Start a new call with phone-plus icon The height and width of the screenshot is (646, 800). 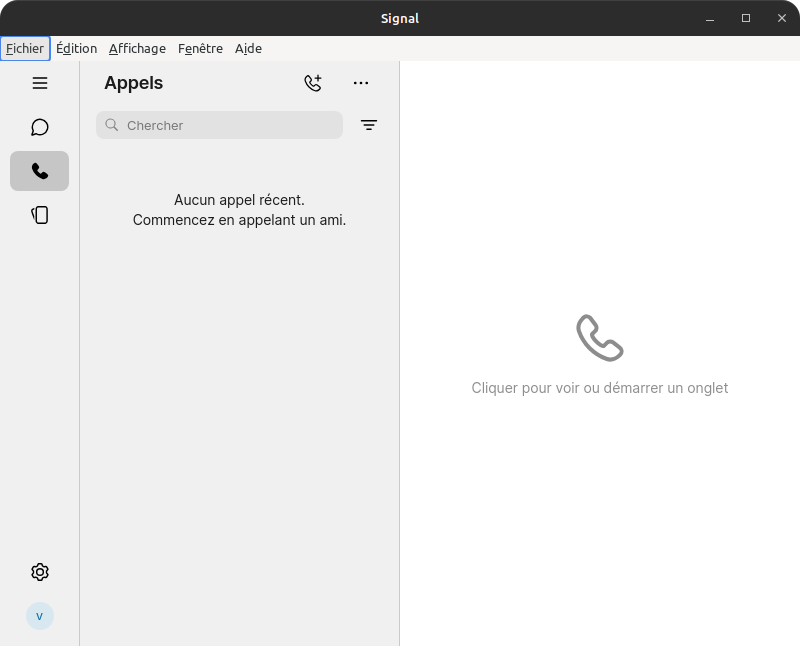(313, 83)
